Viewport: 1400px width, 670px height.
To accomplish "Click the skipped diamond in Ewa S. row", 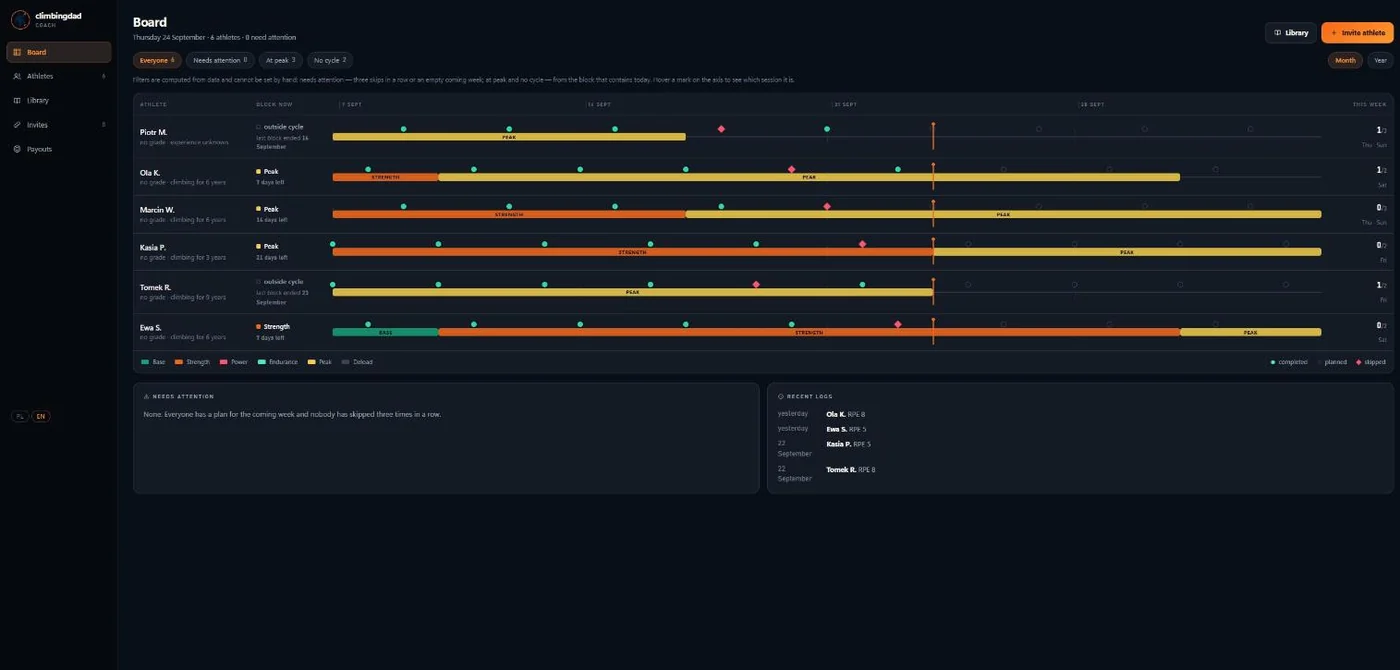I will coord(898,324).
